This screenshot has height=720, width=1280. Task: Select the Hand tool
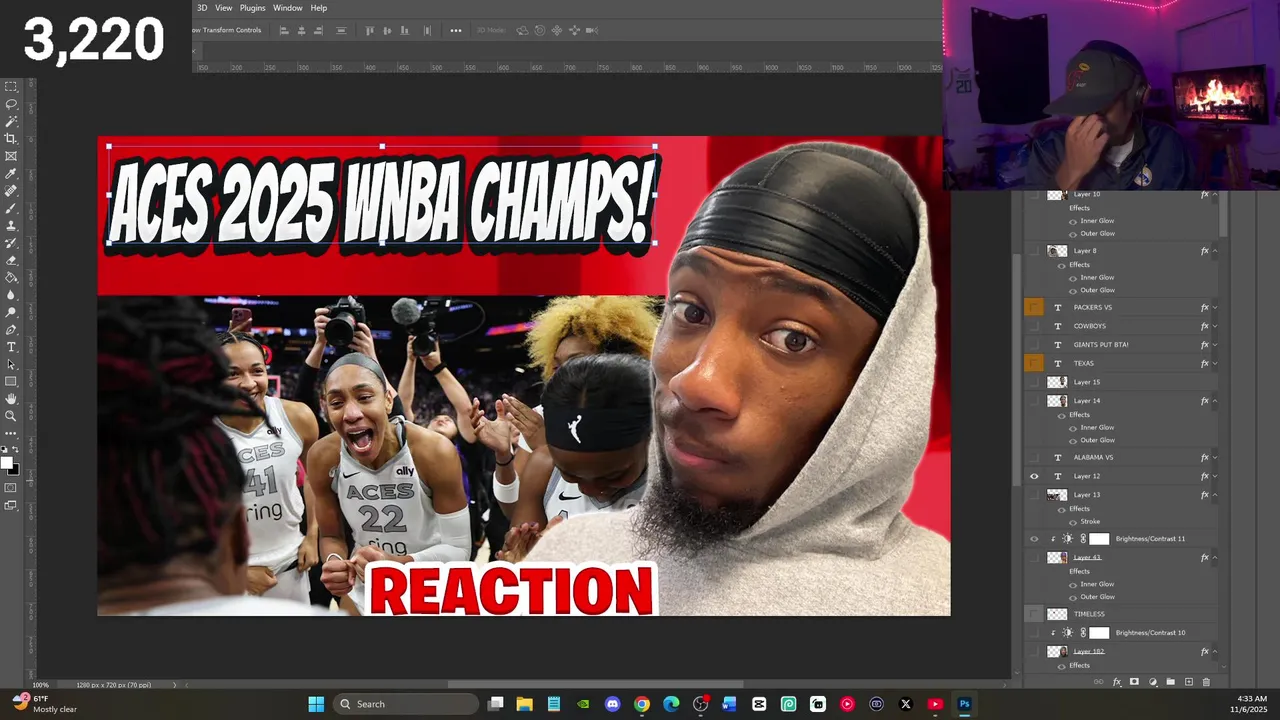click(x=11, y=398)
